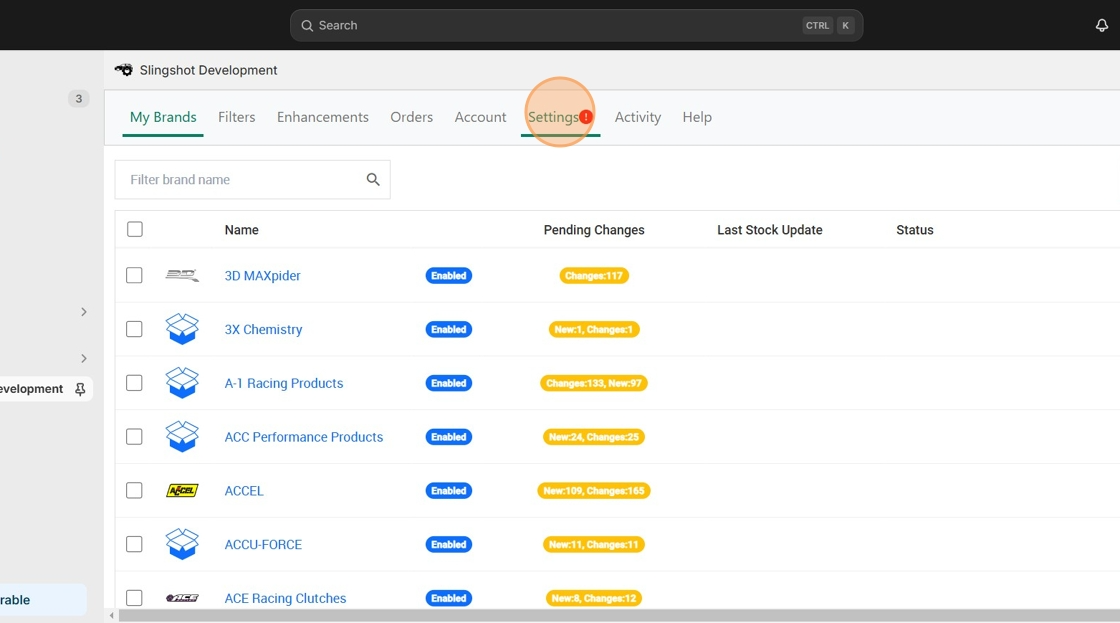The height and width of the screenshot is (623, 1120).
Task: Open the ACCEL brand link
Action: pyautogui.click(x=244, y=491)
